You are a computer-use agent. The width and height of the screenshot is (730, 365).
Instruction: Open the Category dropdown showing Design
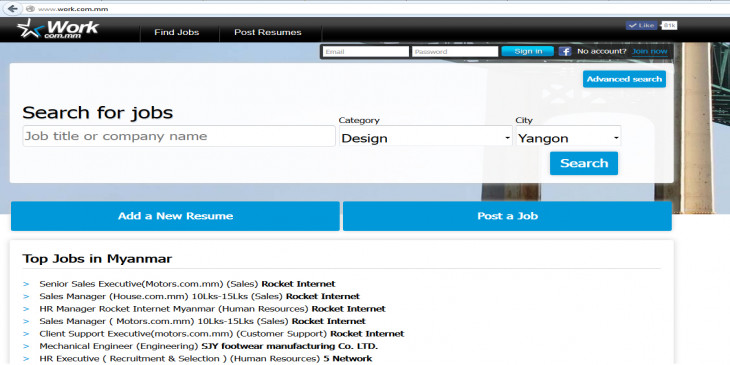click(x=426, y=138)
